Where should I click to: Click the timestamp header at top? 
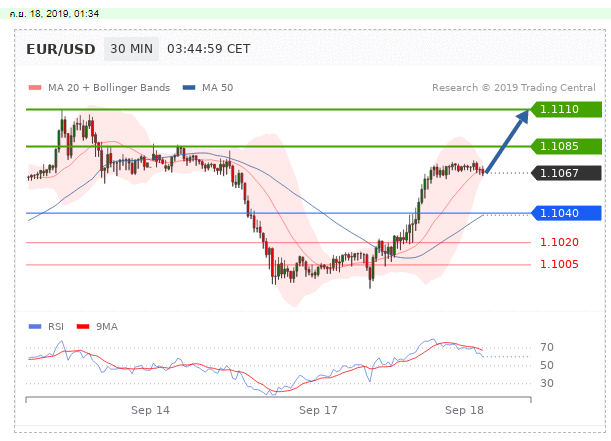click(54, 14)
